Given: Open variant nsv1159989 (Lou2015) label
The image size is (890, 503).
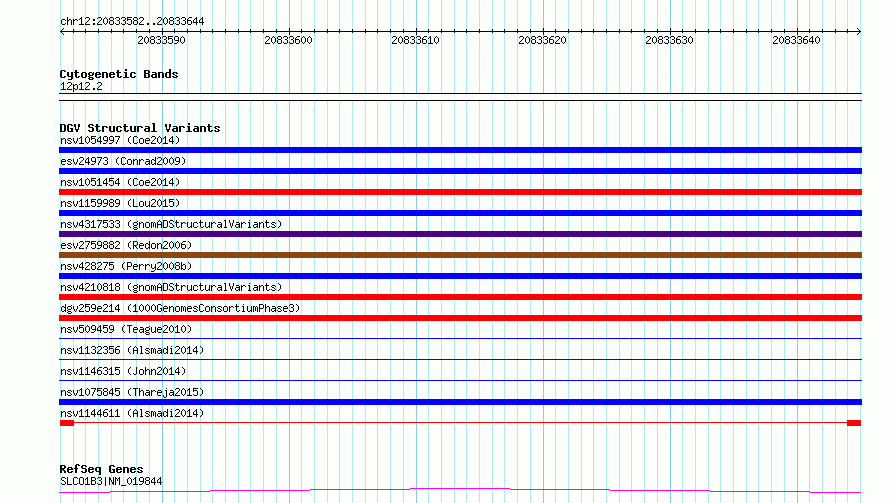Looking at the screenshot, I should [x=120, y=203].
